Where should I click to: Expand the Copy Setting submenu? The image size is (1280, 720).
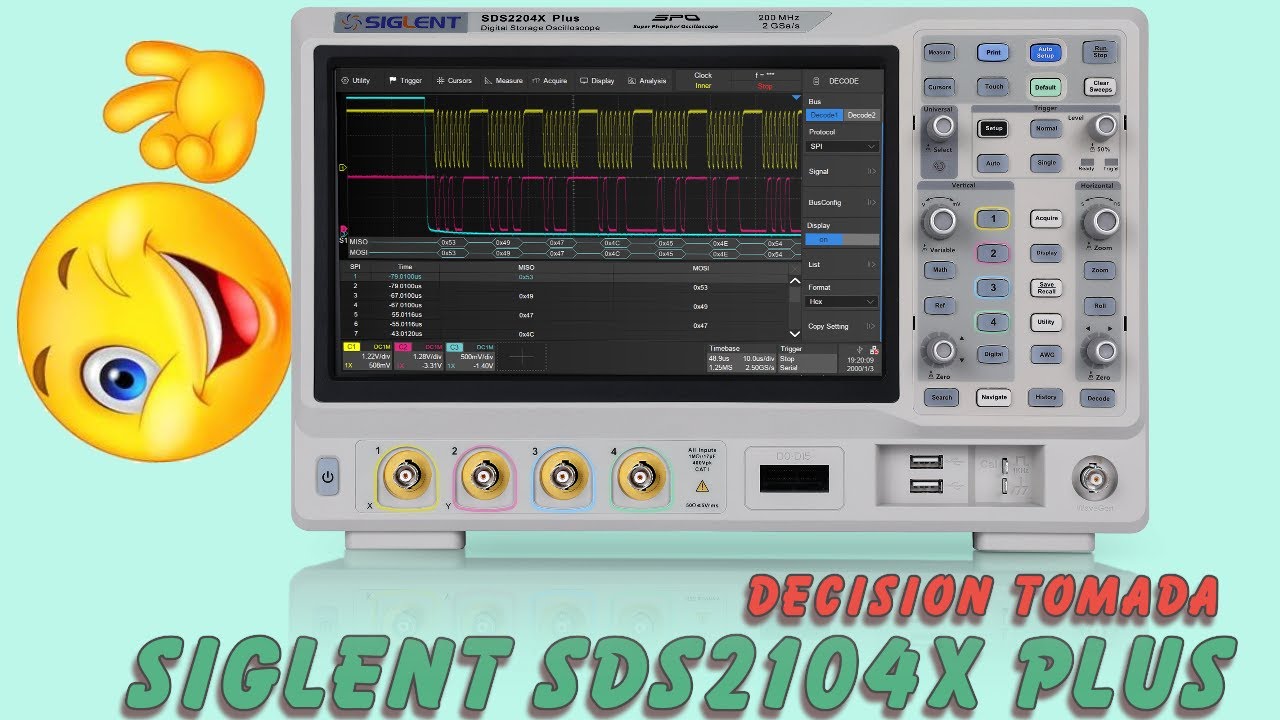[x=842, y=326]
